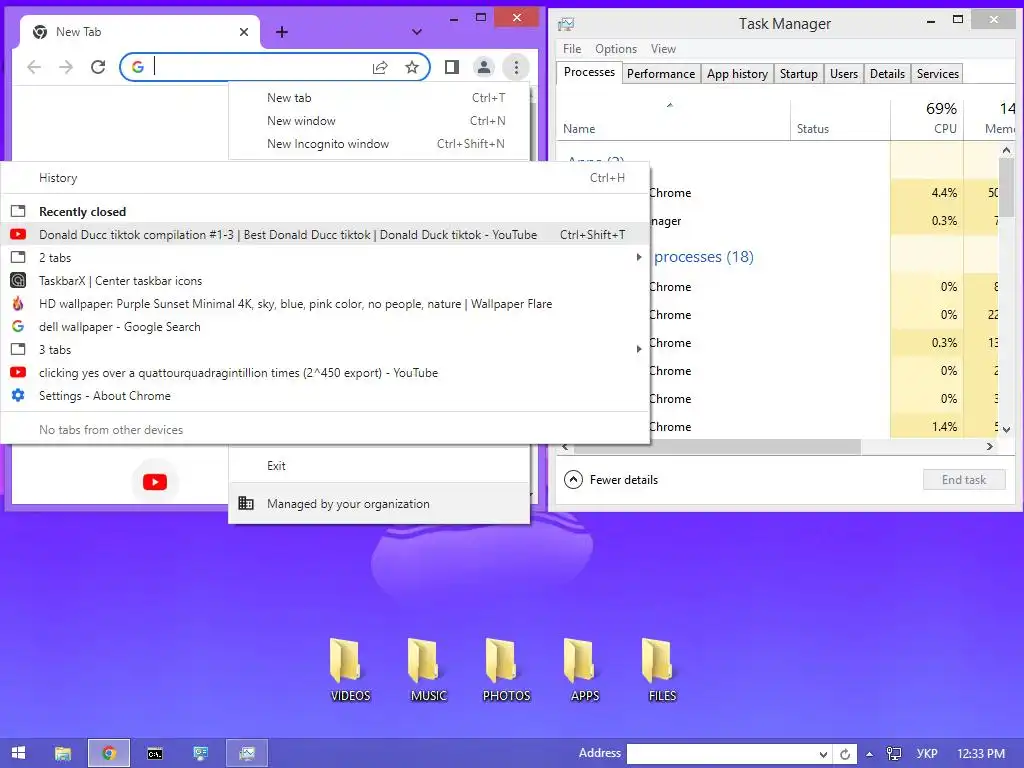This screenshot has width=1024, height=768.
Task: Select New window in the Chrome menu
Action: 379,121
